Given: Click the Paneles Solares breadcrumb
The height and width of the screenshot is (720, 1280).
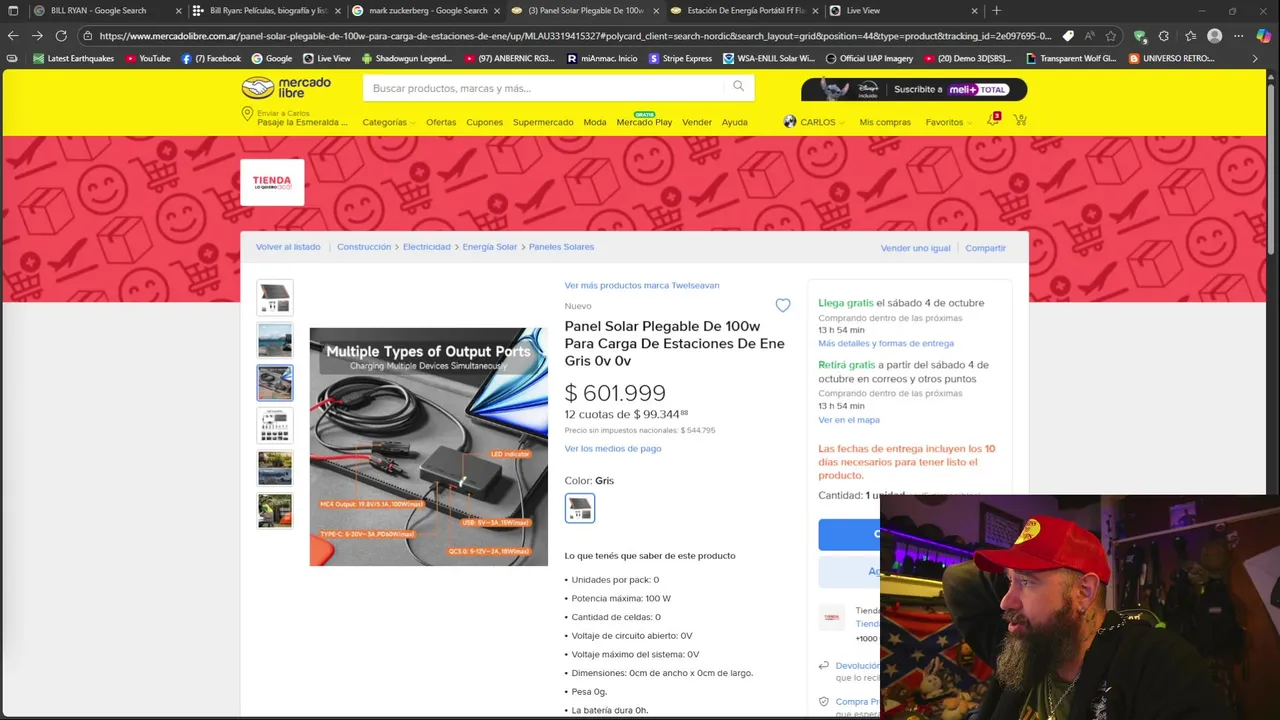Looking at the screenshot, I should (x=561, y=247).
